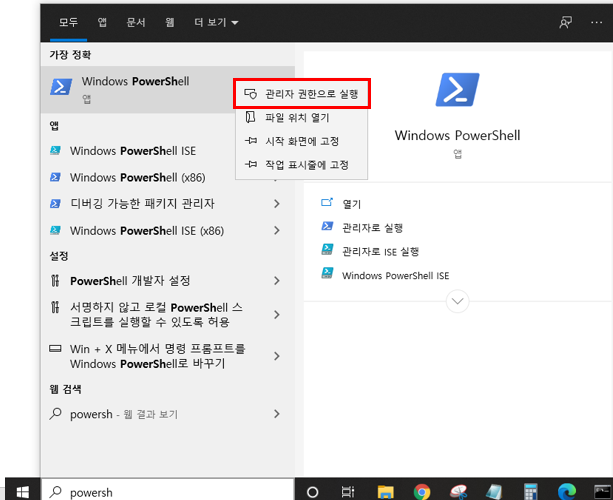This screenshot has height=500, width=613.
Task: Expand arrow for 디버깅 가능한 패키지 관리자
Action: click(277, 204)
